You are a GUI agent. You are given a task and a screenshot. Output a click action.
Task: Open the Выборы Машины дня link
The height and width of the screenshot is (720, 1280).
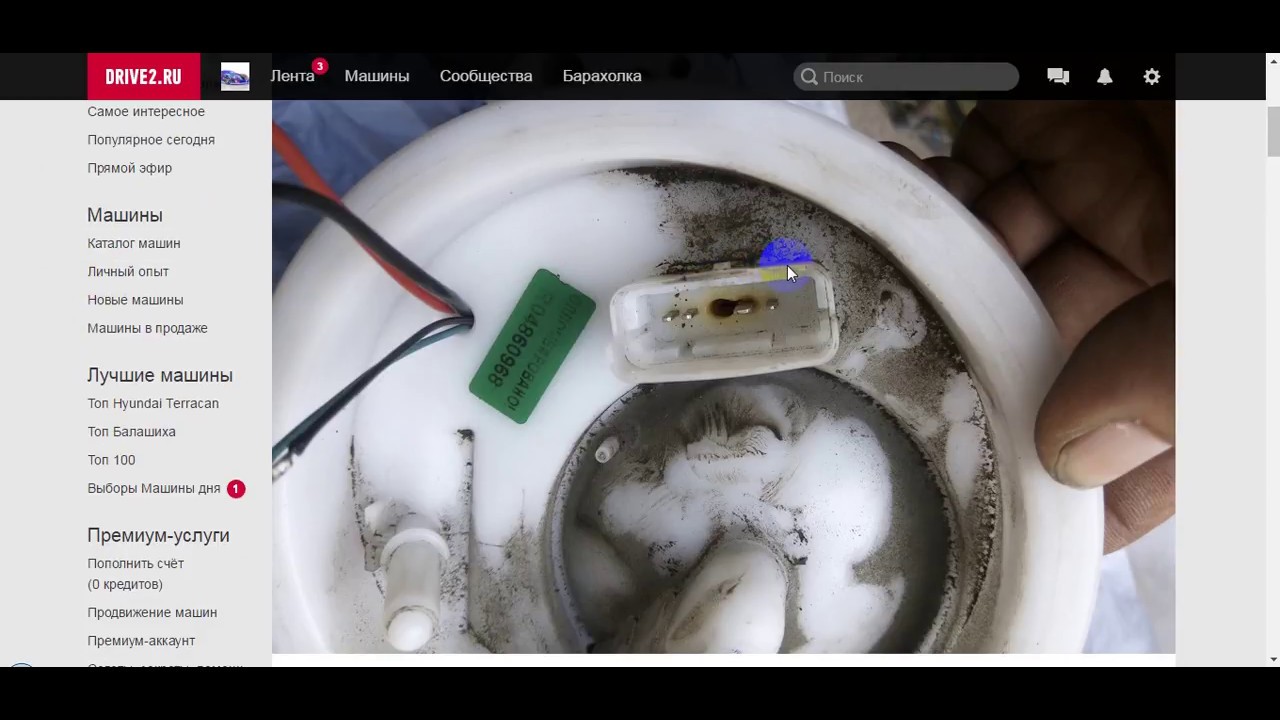(154, 488)
